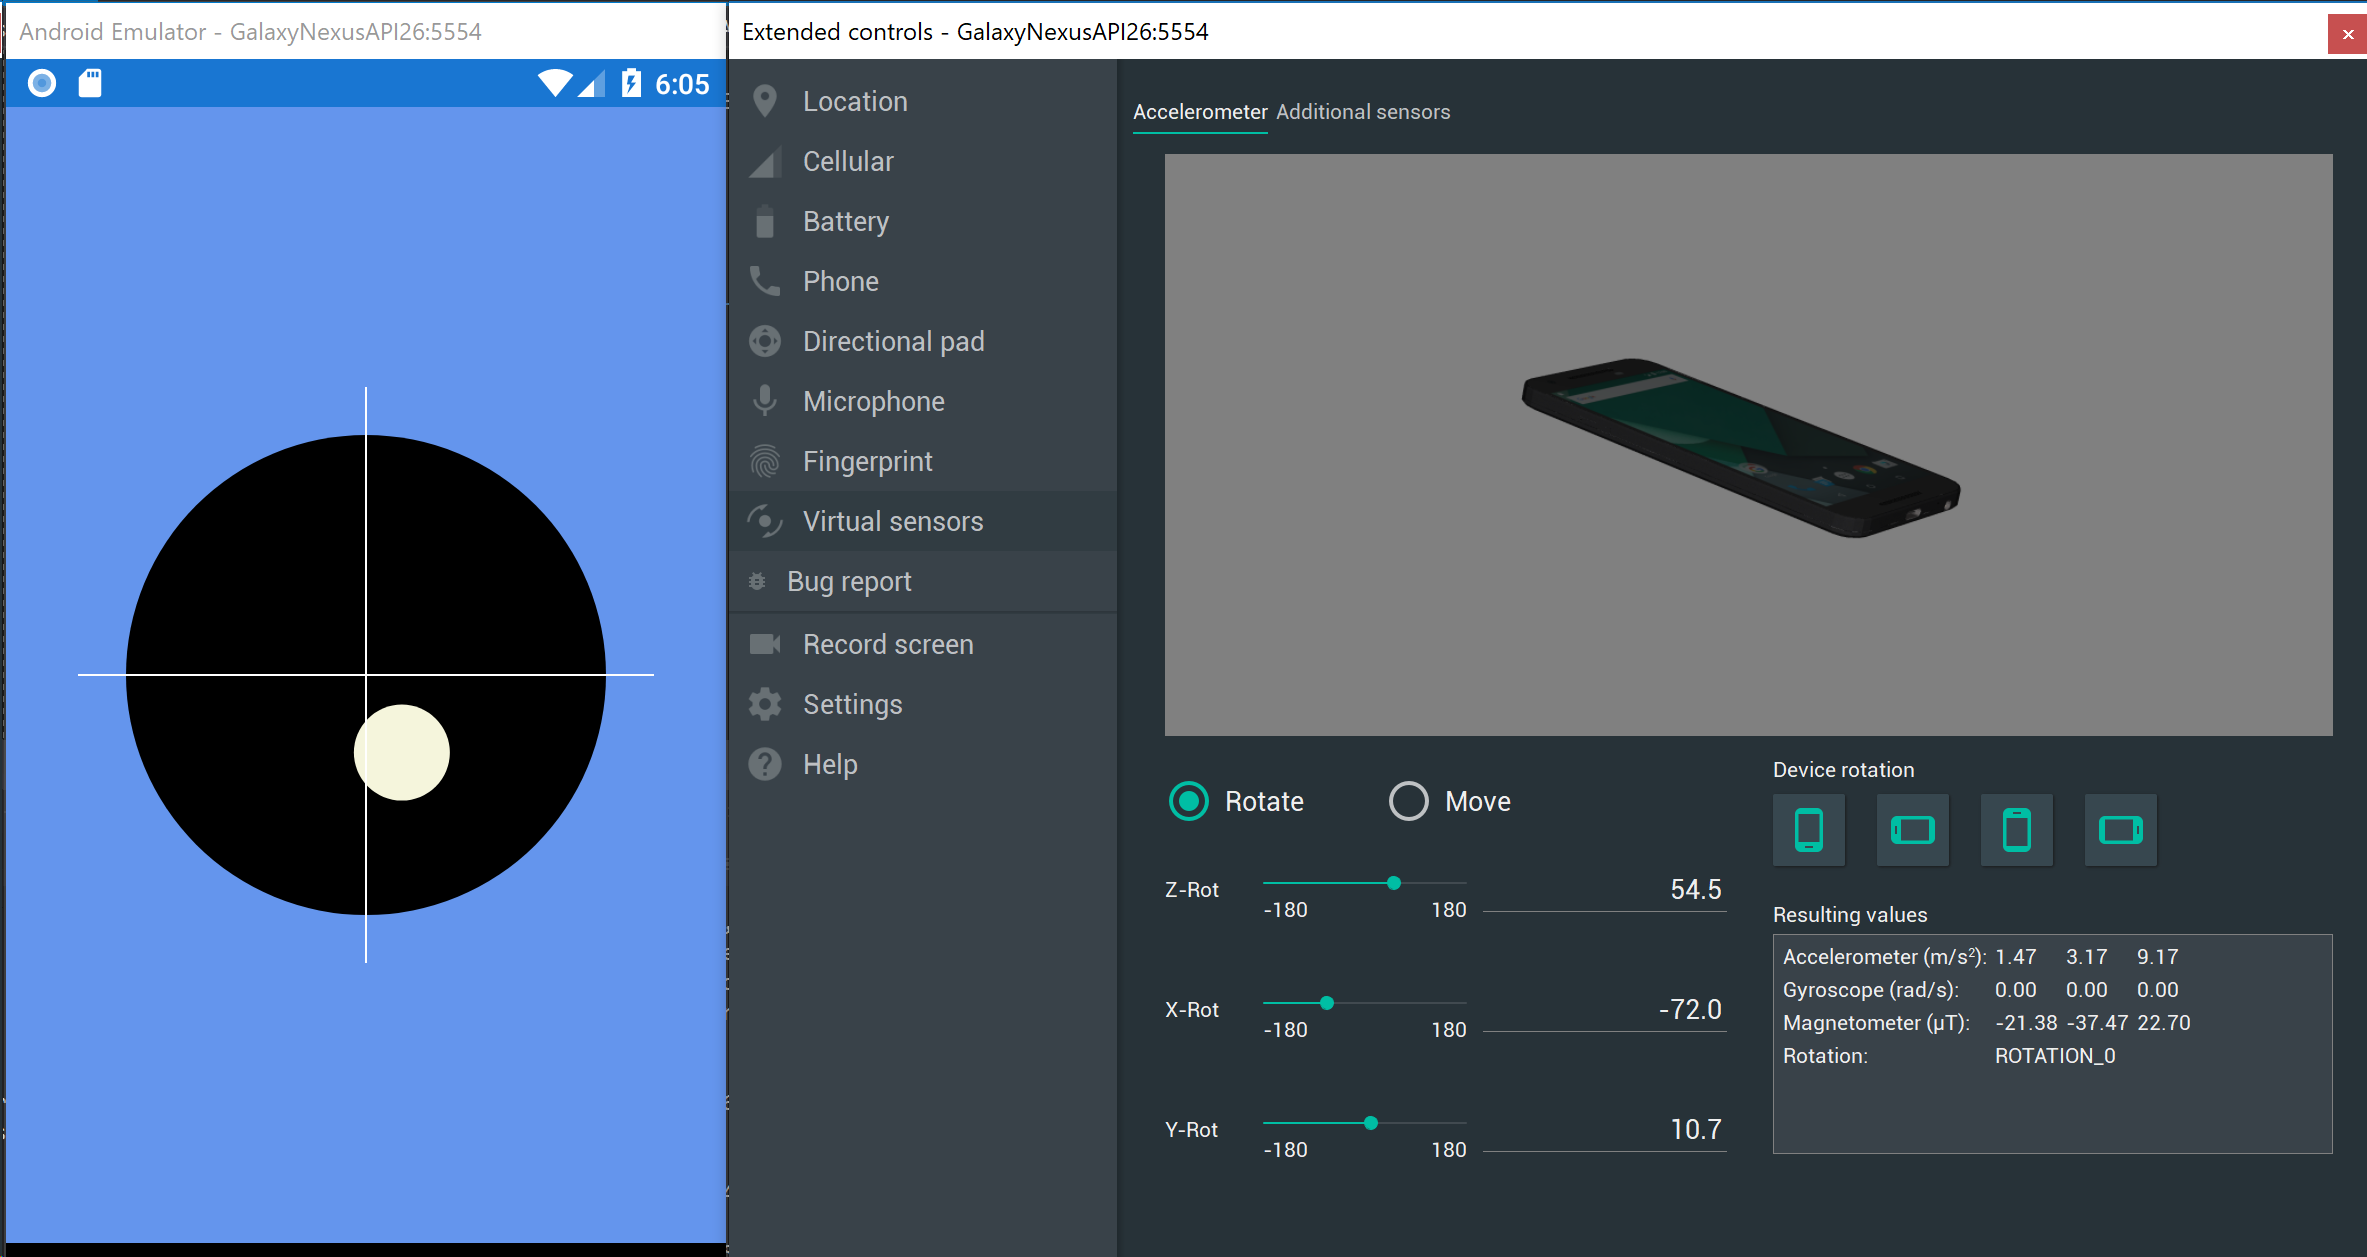Click the Microphone sidebar icon

pos(765,401)
